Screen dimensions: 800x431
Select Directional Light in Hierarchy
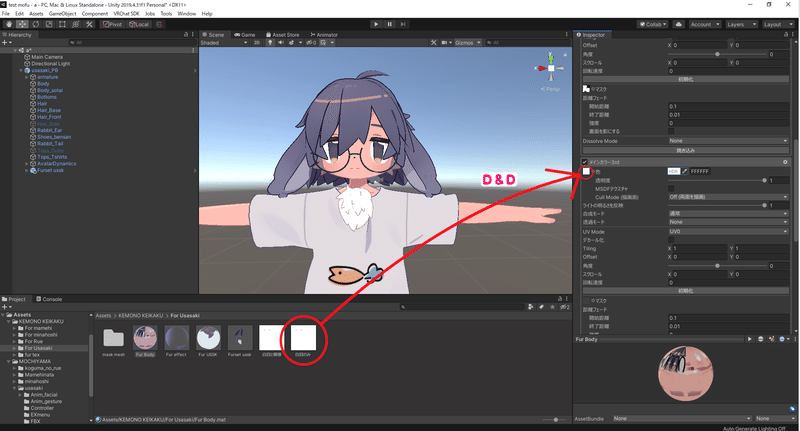tap(51, 64)
